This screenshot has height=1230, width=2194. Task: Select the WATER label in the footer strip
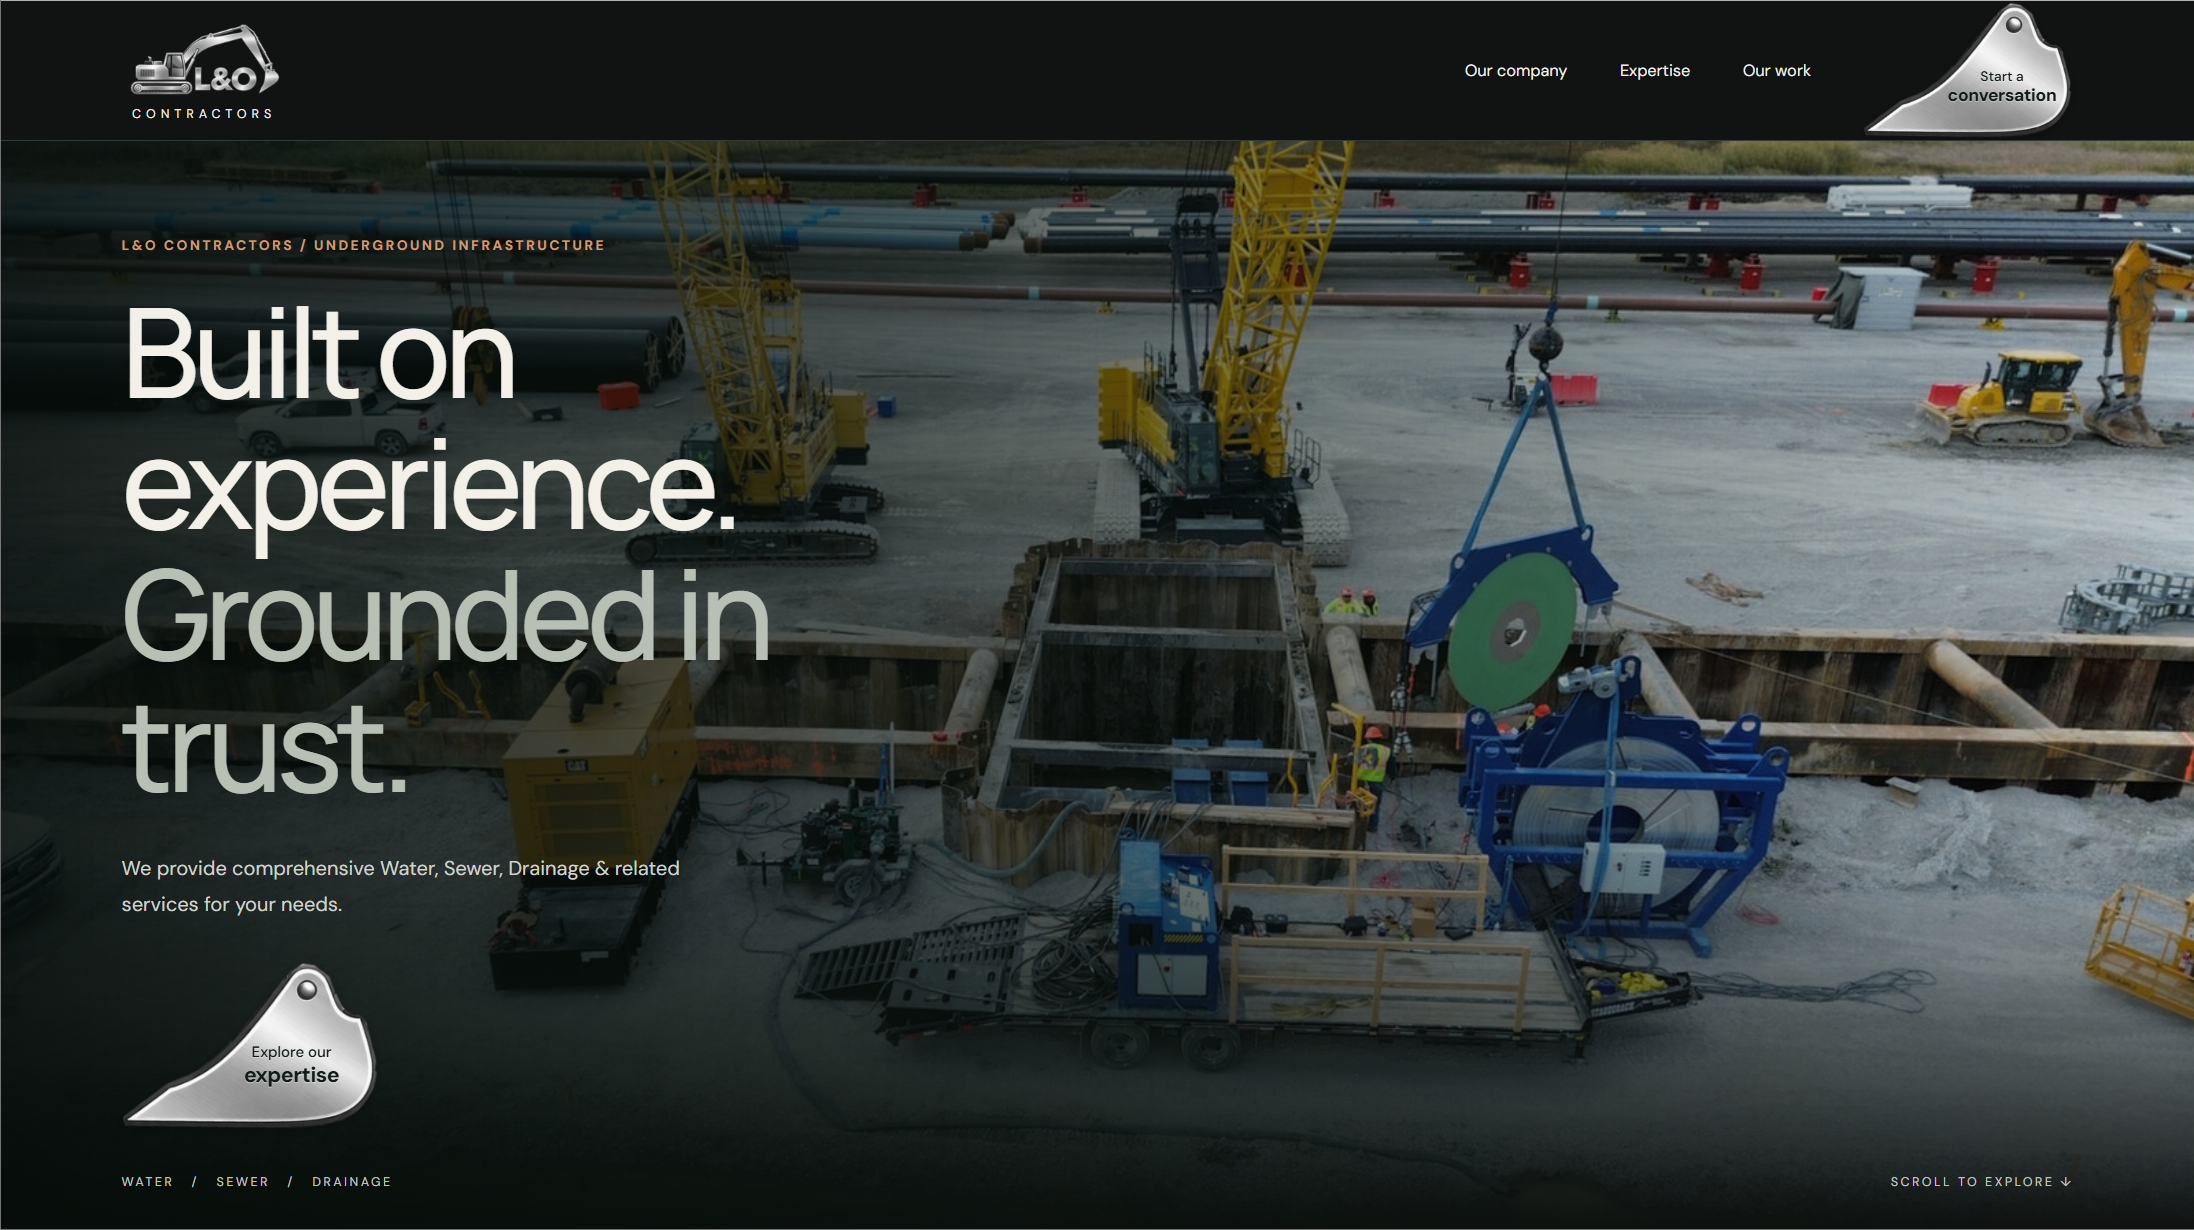[x=147, y=1182]
